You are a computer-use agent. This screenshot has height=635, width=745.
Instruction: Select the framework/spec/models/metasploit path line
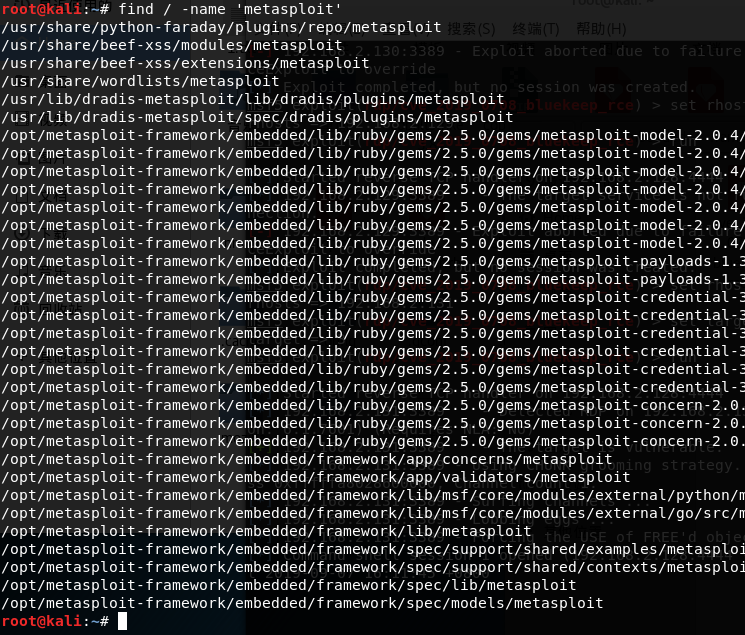pos(302,604)
